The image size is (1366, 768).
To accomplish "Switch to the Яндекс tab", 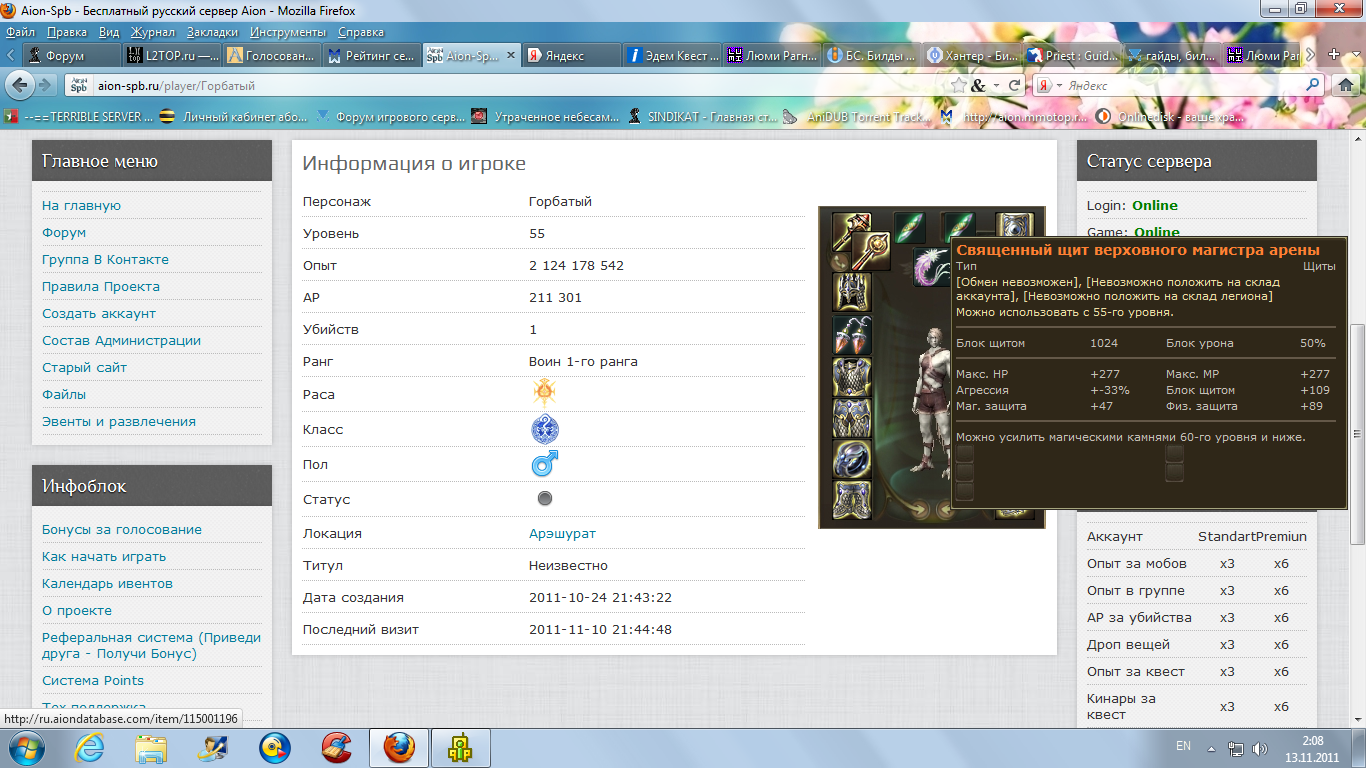I will 571,56.
